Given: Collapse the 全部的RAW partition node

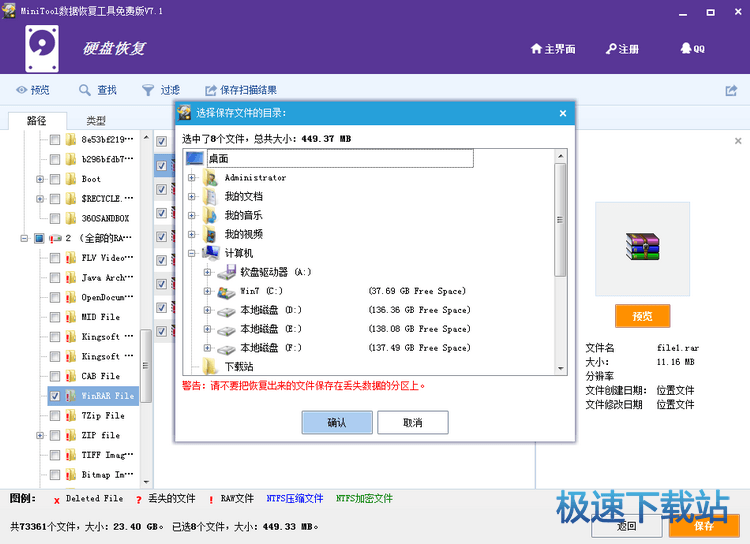Looking at the screenshot, I should (24, 238).
